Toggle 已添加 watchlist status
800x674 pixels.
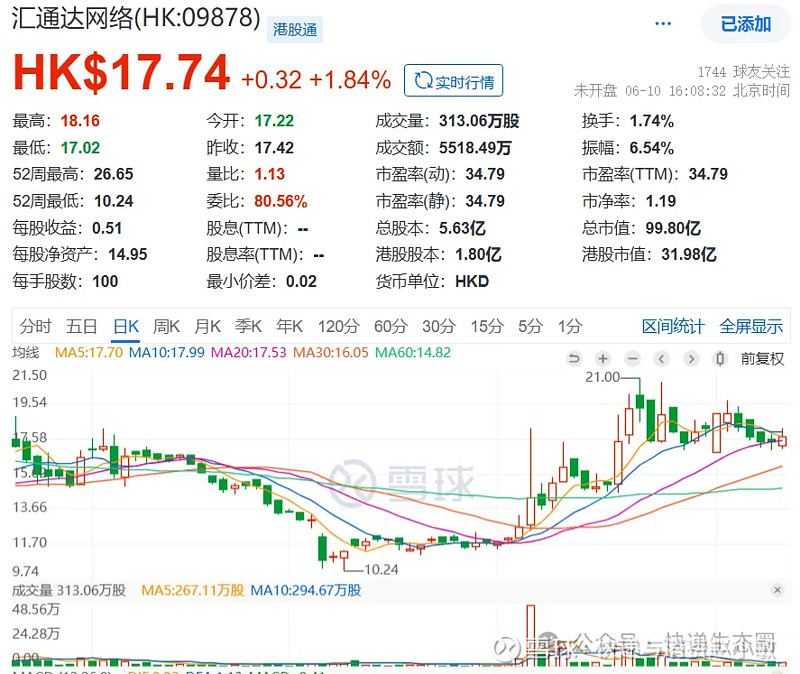coord(745,23)
